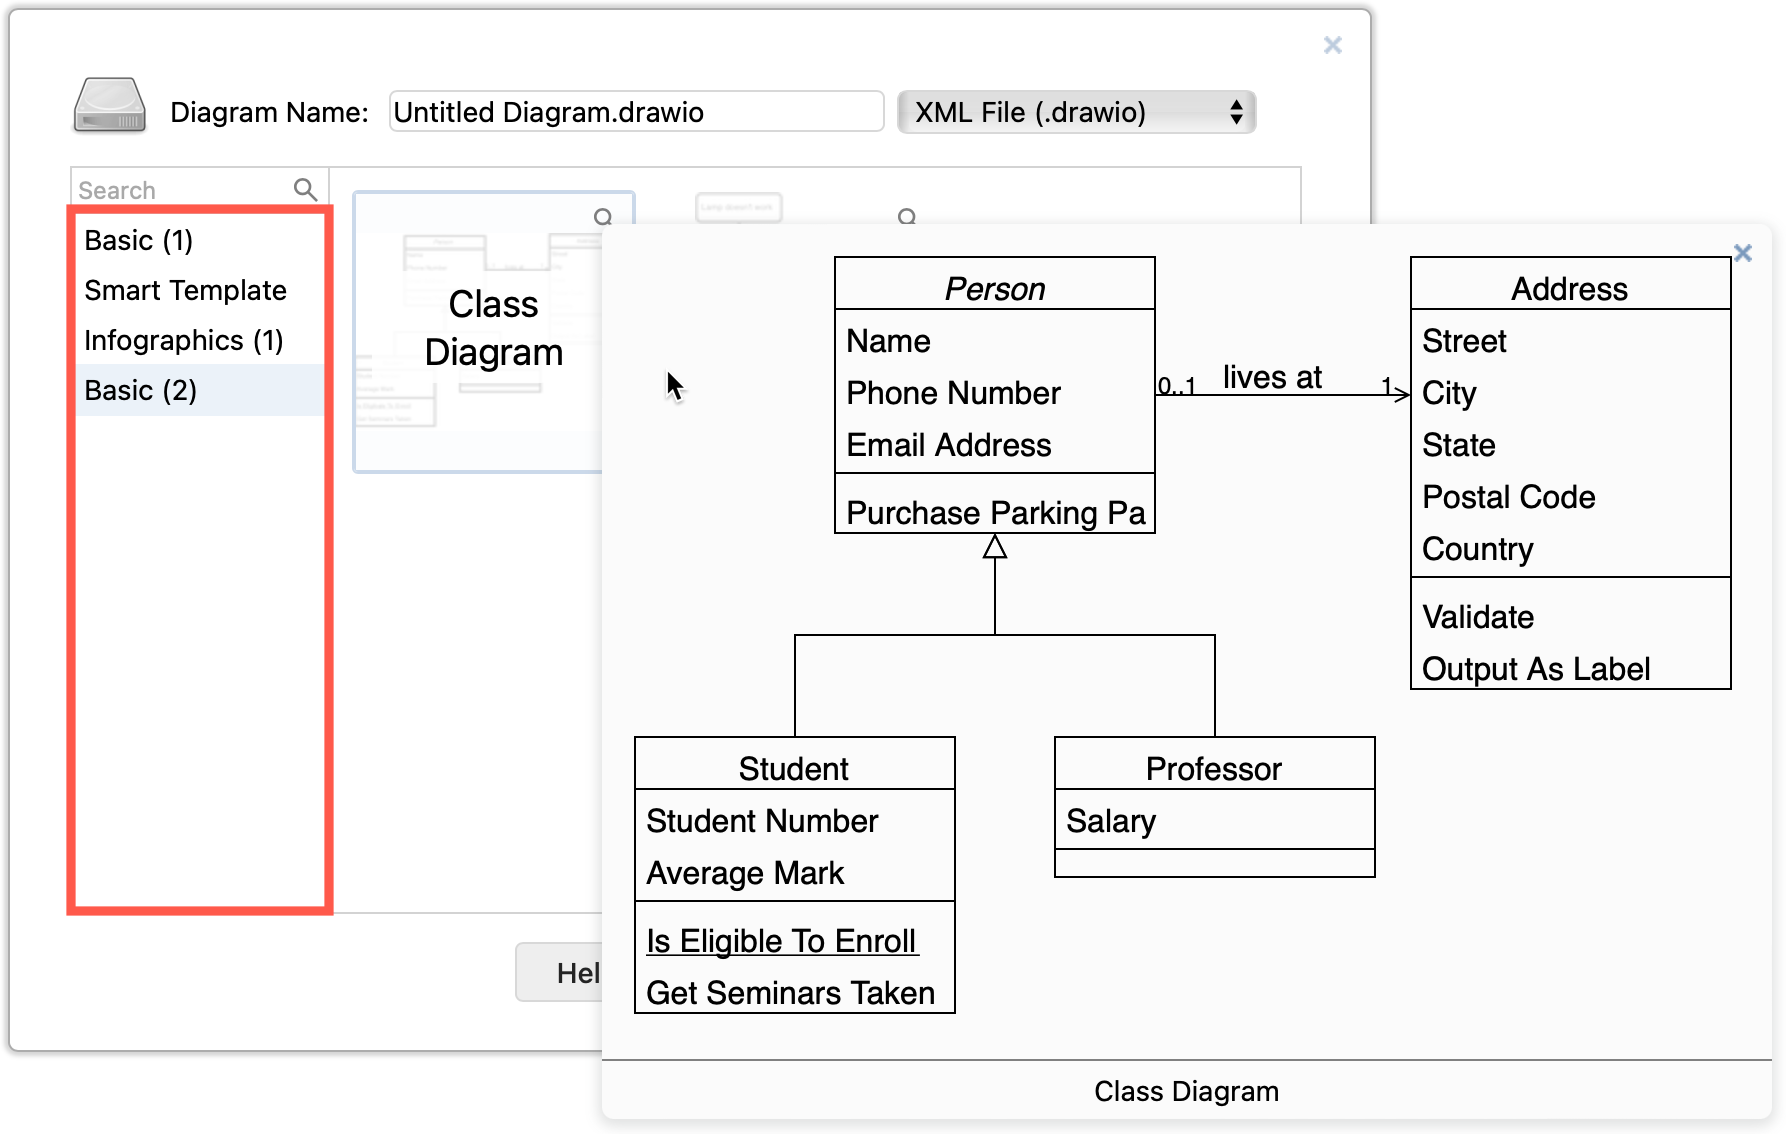Select the Smart Template category

[185, 290]
